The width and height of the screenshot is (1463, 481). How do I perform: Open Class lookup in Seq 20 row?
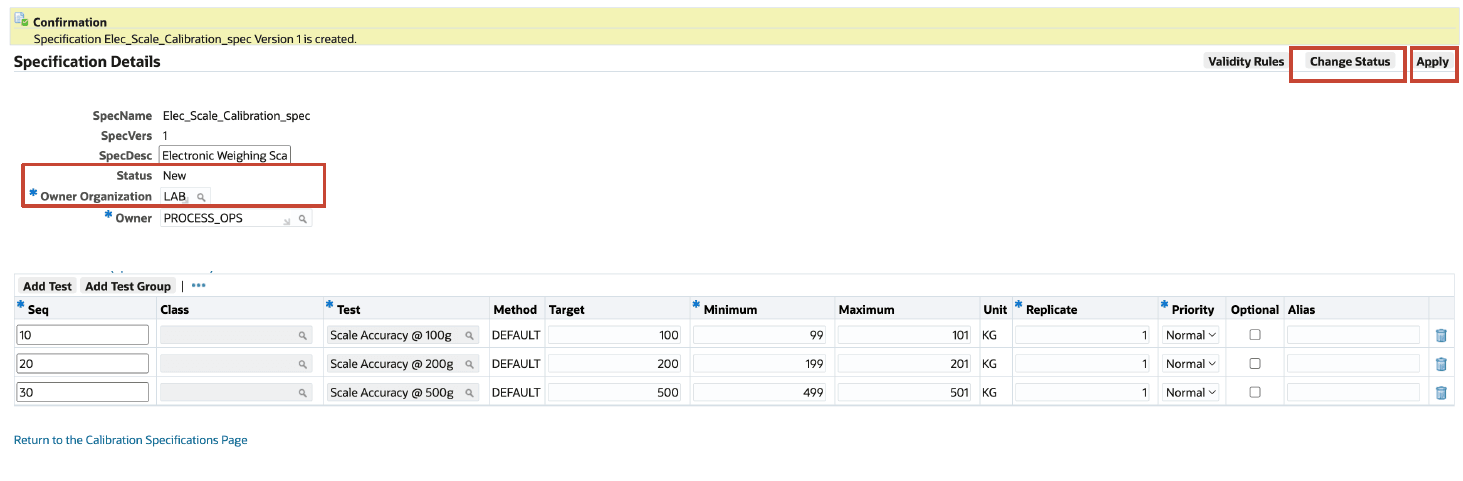(302, 364)
